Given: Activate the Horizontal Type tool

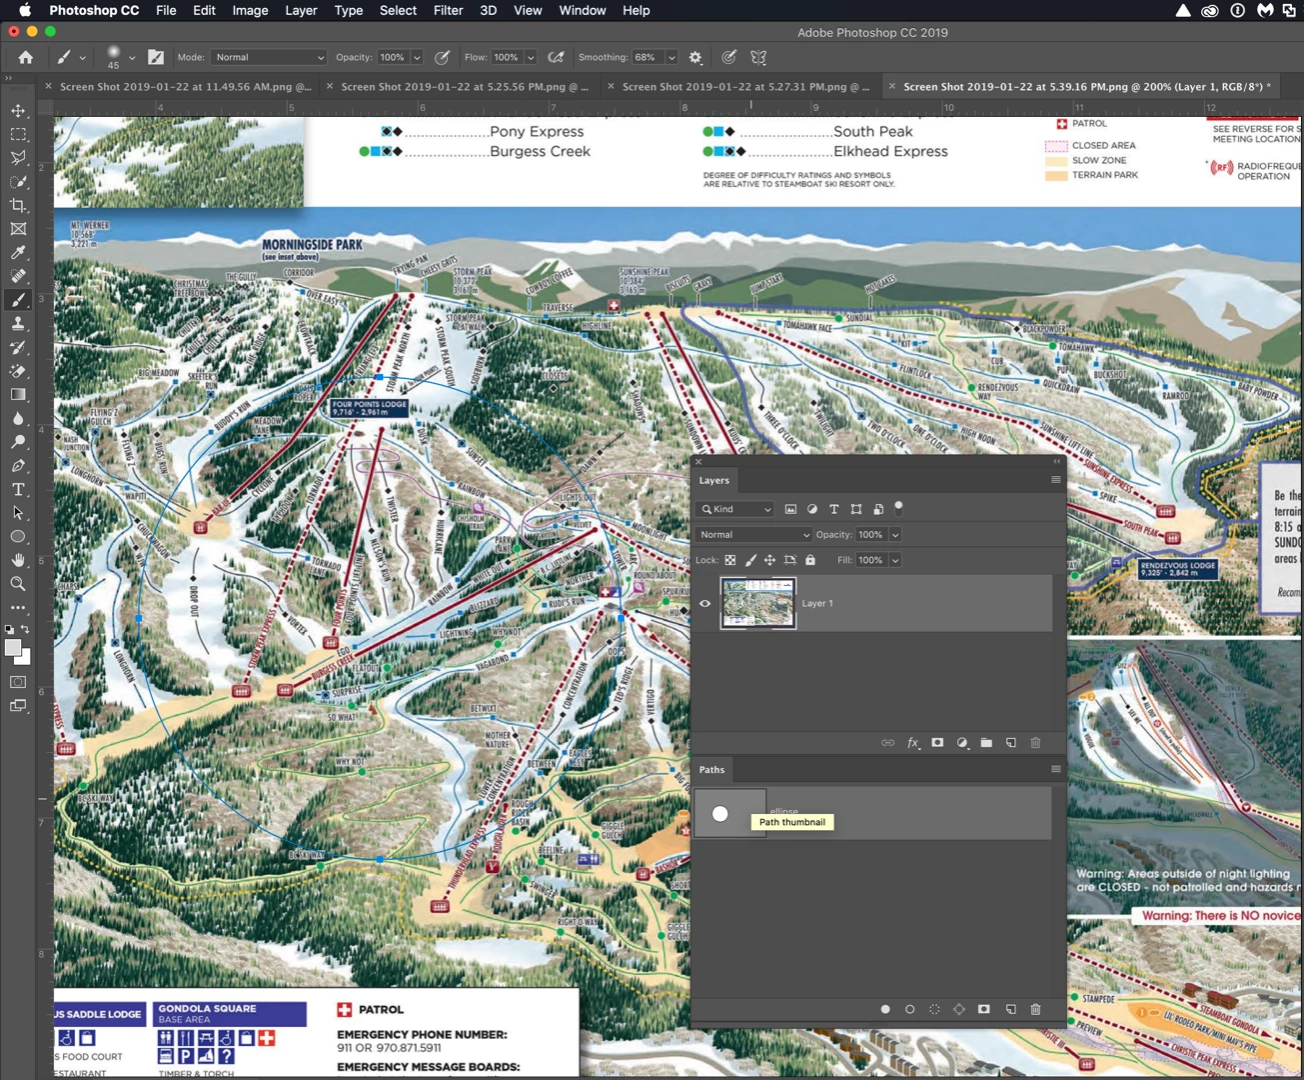Looking at the screenshot, I should tap(18, 489).
